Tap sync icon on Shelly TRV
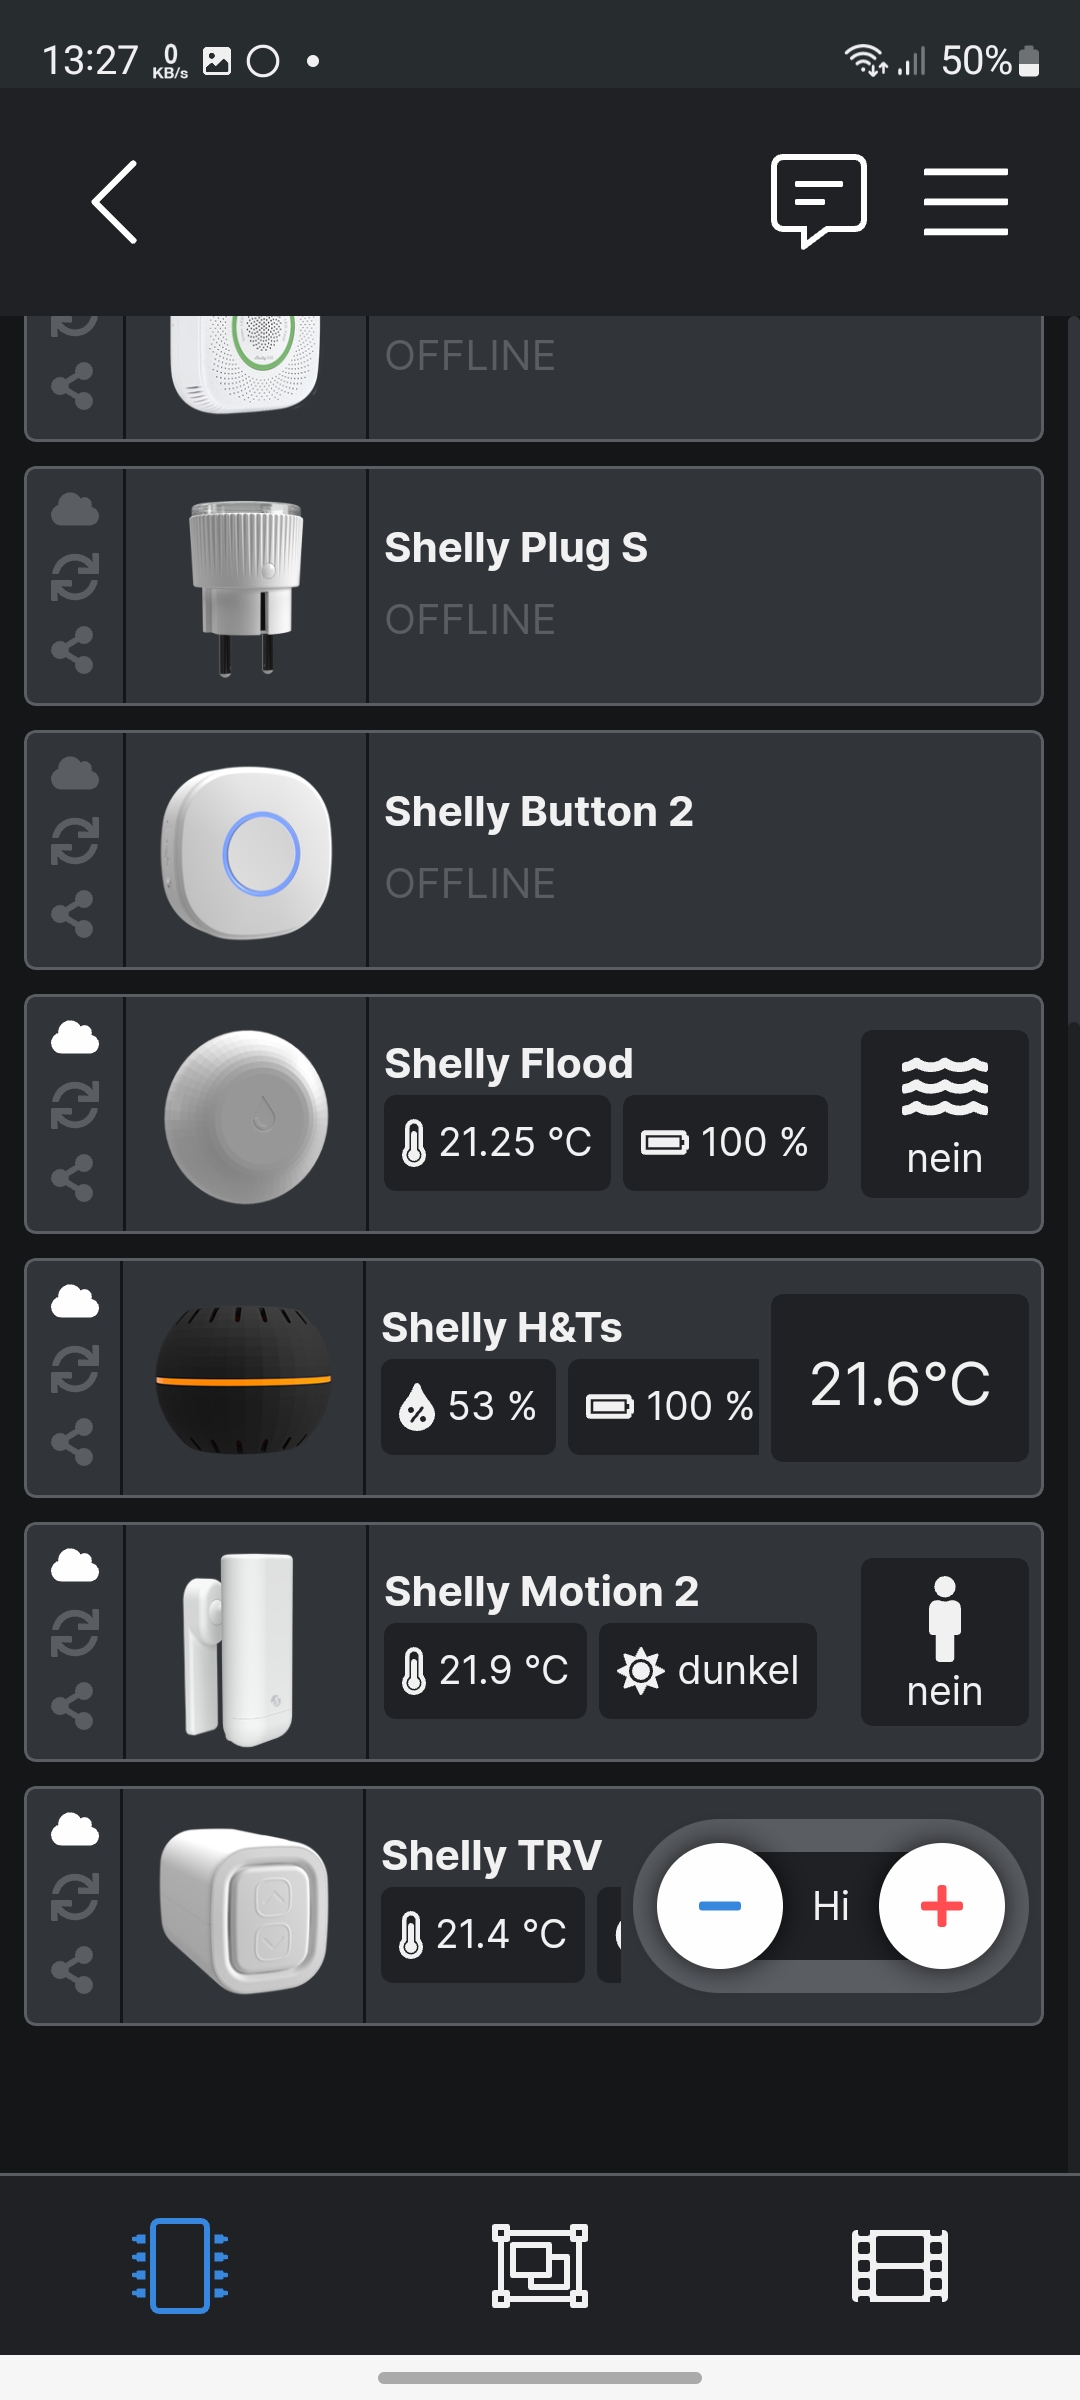 pyautogui.click(x=74, y=1898)
